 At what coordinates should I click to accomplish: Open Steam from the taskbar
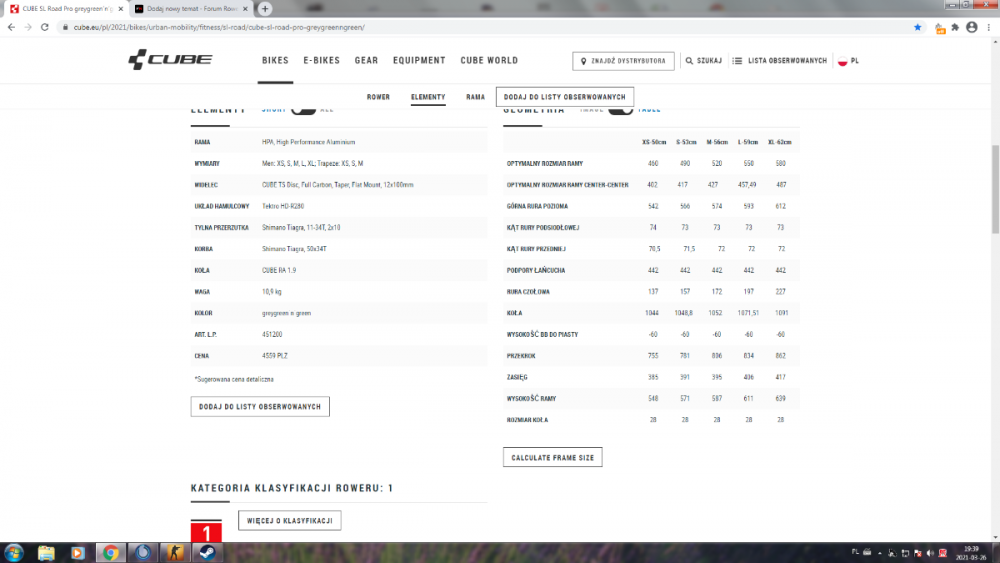pos(207,553)
